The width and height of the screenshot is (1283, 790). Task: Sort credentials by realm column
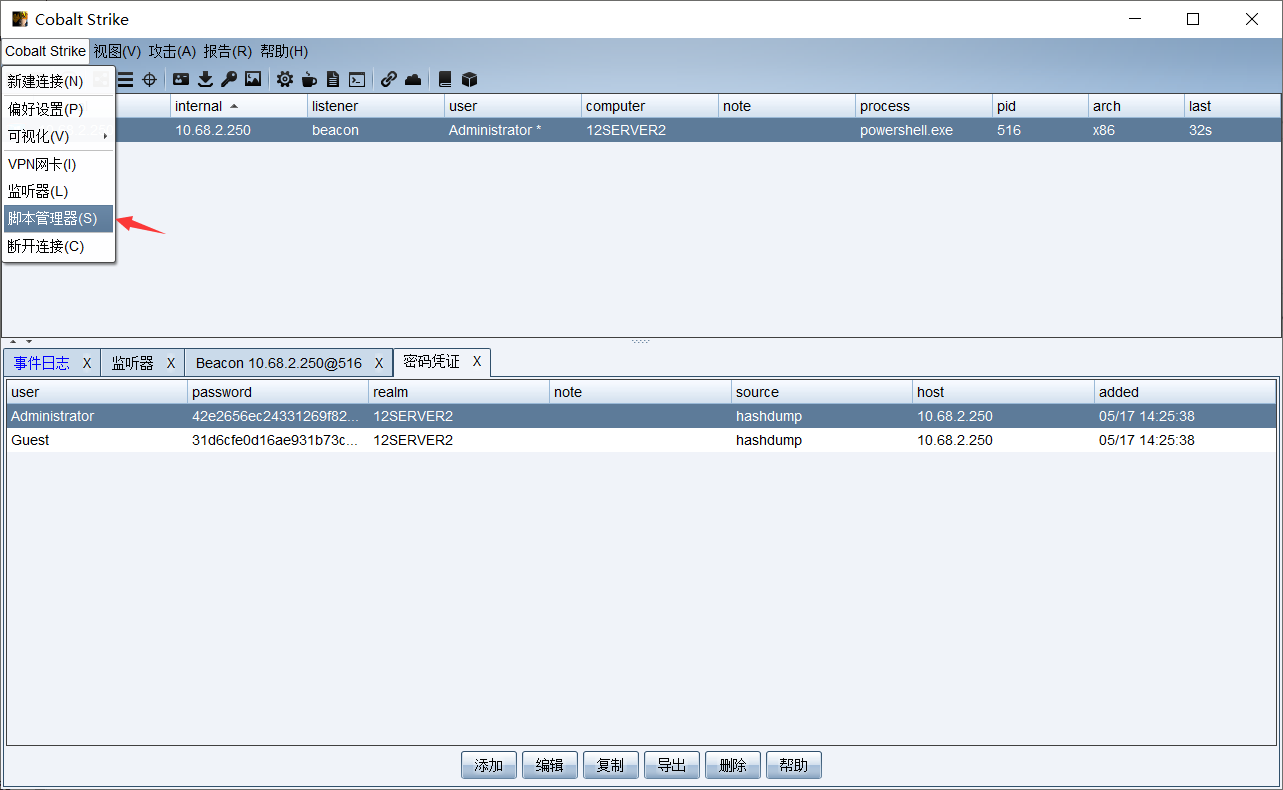(x=459, y=392)
